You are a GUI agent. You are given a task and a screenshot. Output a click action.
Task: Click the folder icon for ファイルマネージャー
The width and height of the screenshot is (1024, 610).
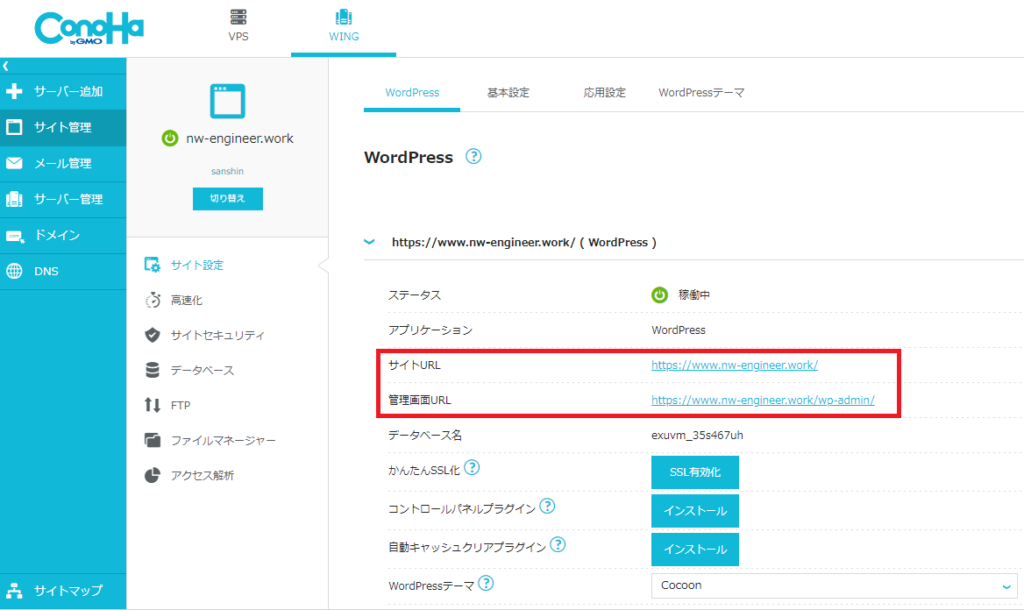[152, 440]
